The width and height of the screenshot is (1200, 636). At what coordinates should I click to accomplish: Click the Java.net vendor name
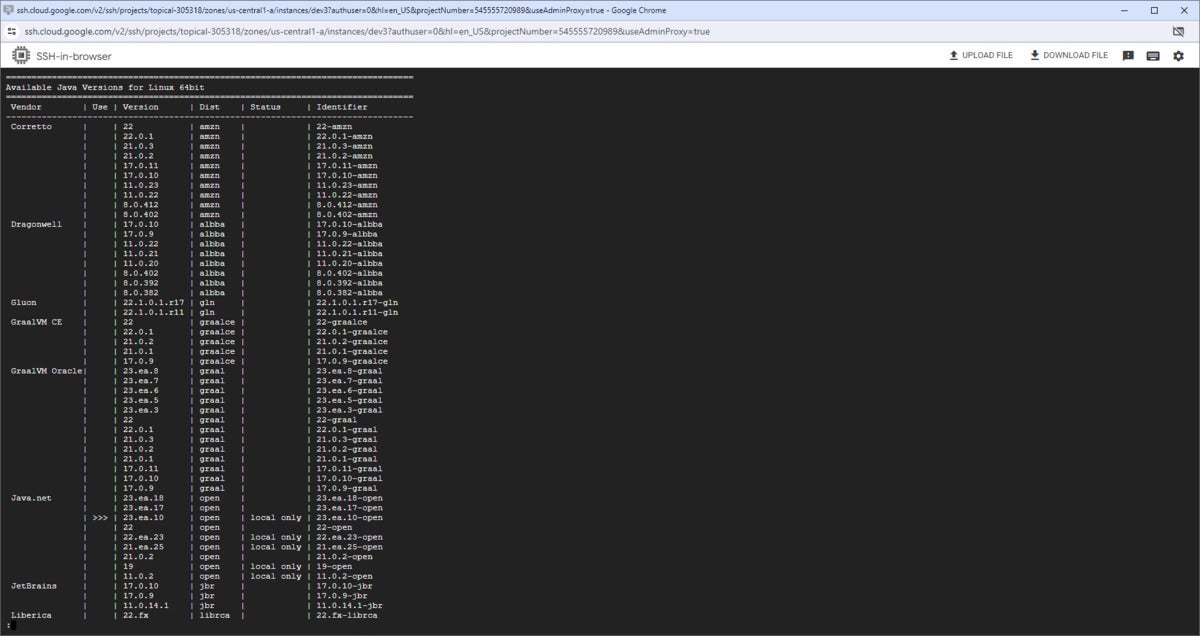[x=32, y=498]
